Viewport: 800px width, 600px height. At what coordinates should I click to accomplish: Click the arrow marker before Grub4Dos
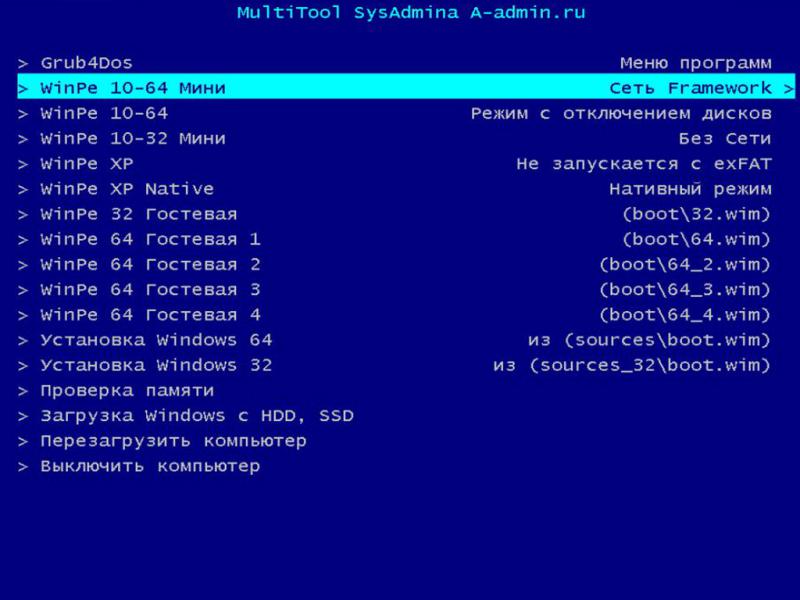click(x=22, y=64)
